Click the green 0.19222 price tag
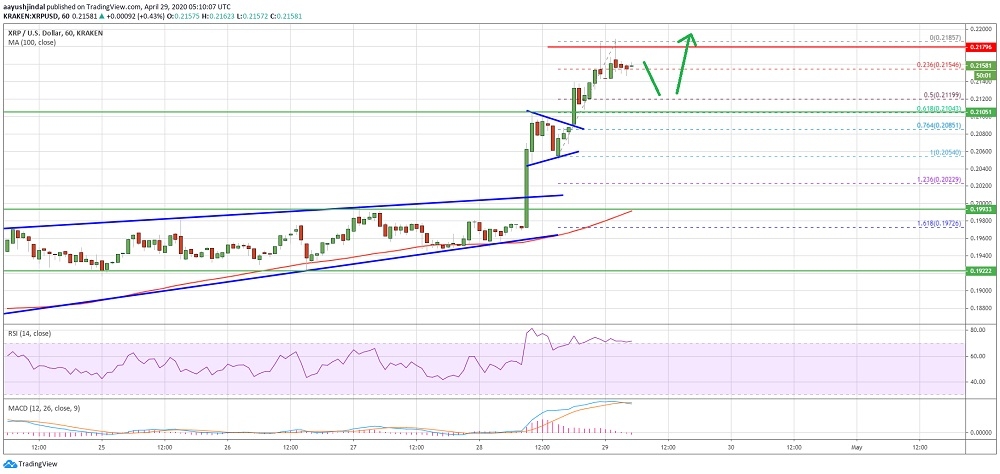 979,271
